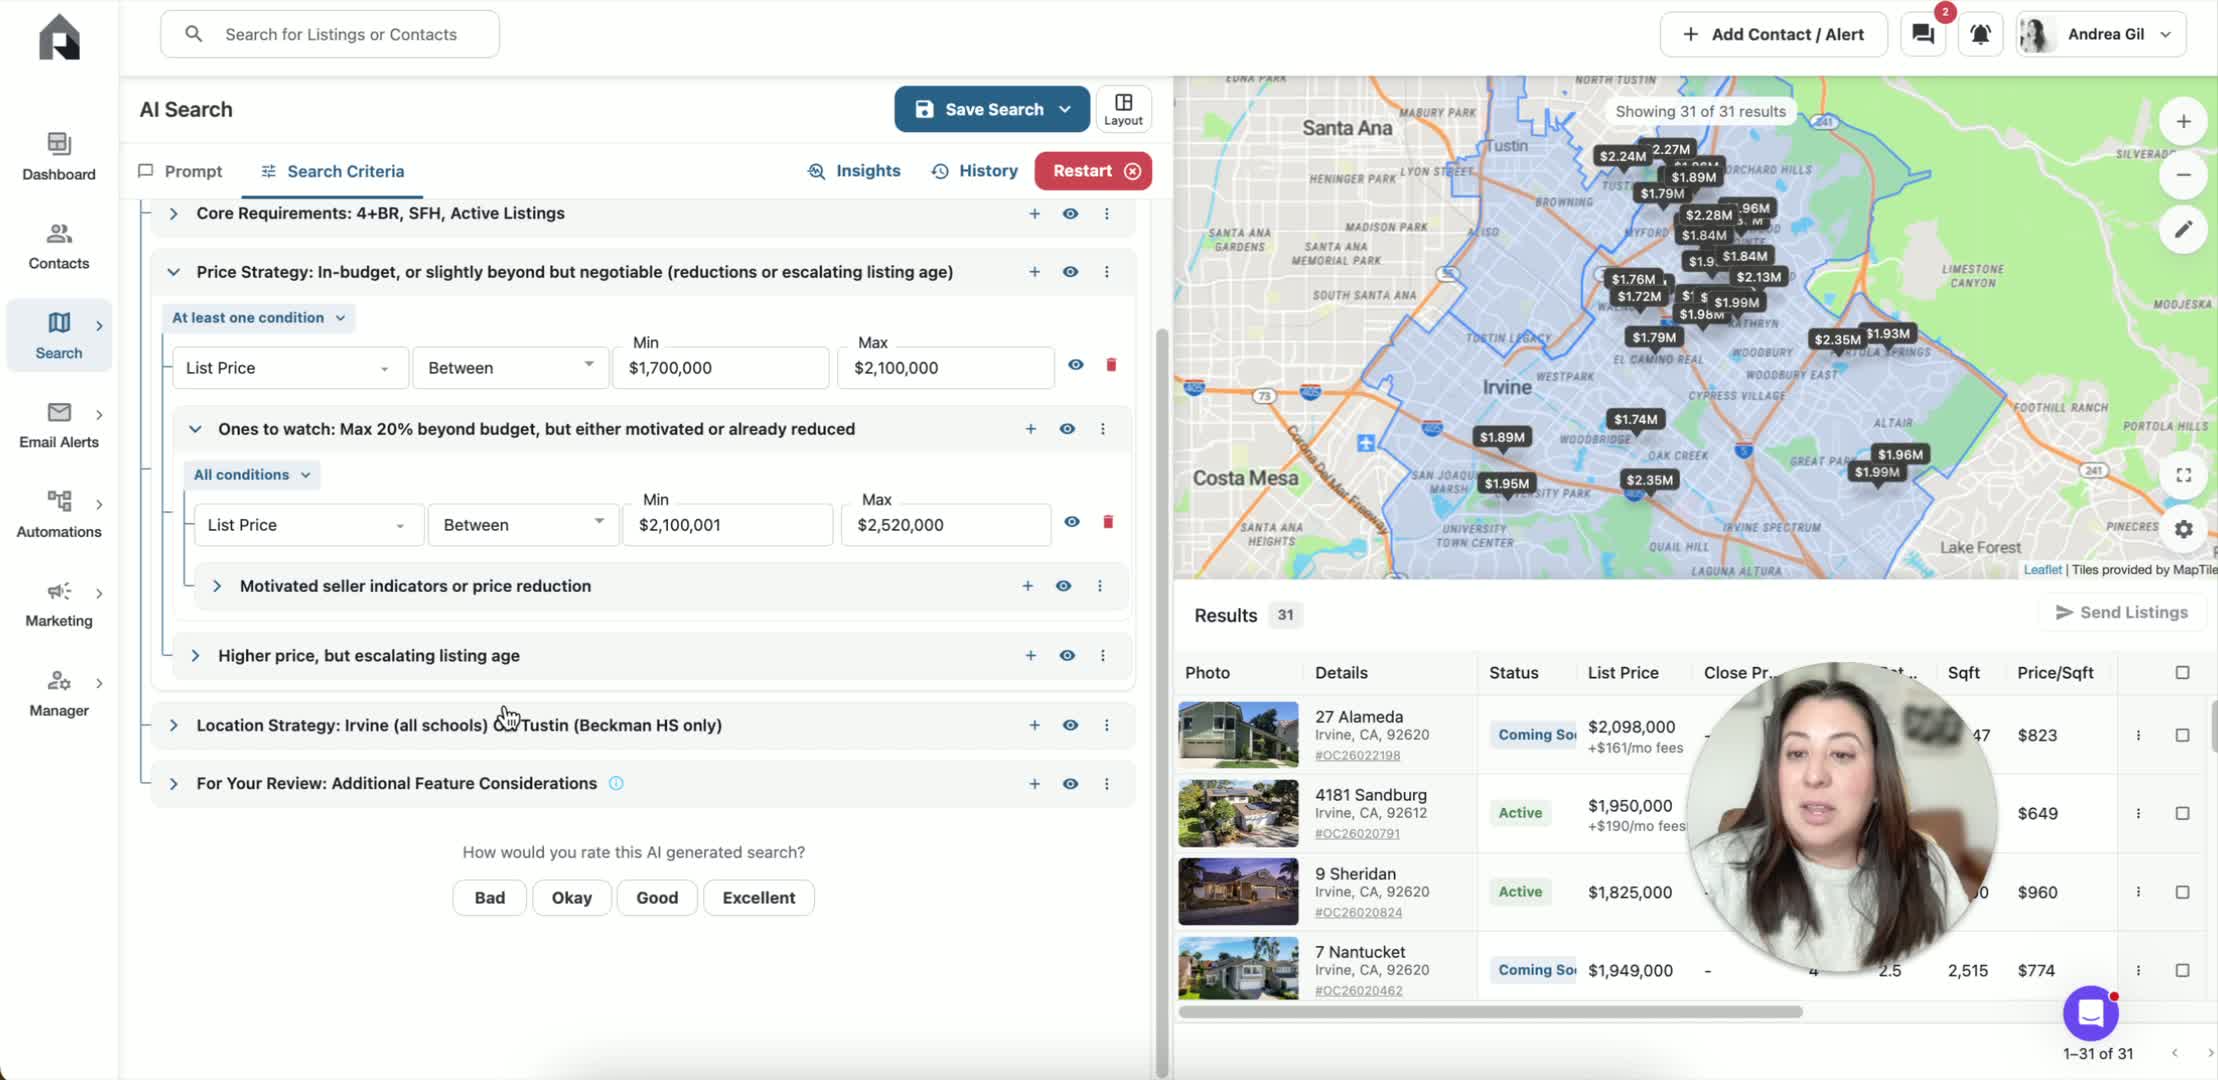Collapse Ones to watch group
This screenshot has height=1080, width=2218.
195,429
